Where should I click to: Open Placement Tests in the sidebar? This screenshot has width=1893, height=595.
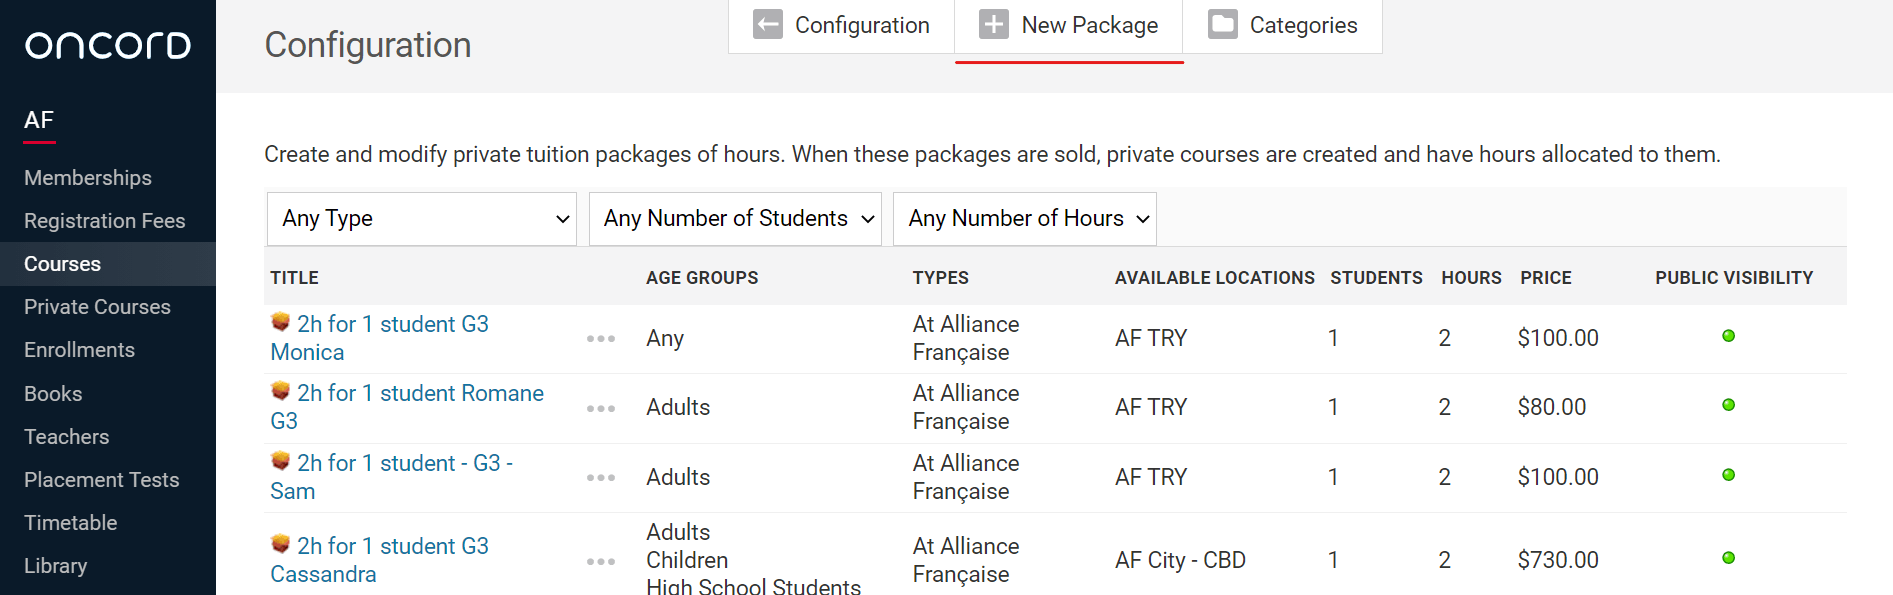pyautogui.click(x=101, y=480)
